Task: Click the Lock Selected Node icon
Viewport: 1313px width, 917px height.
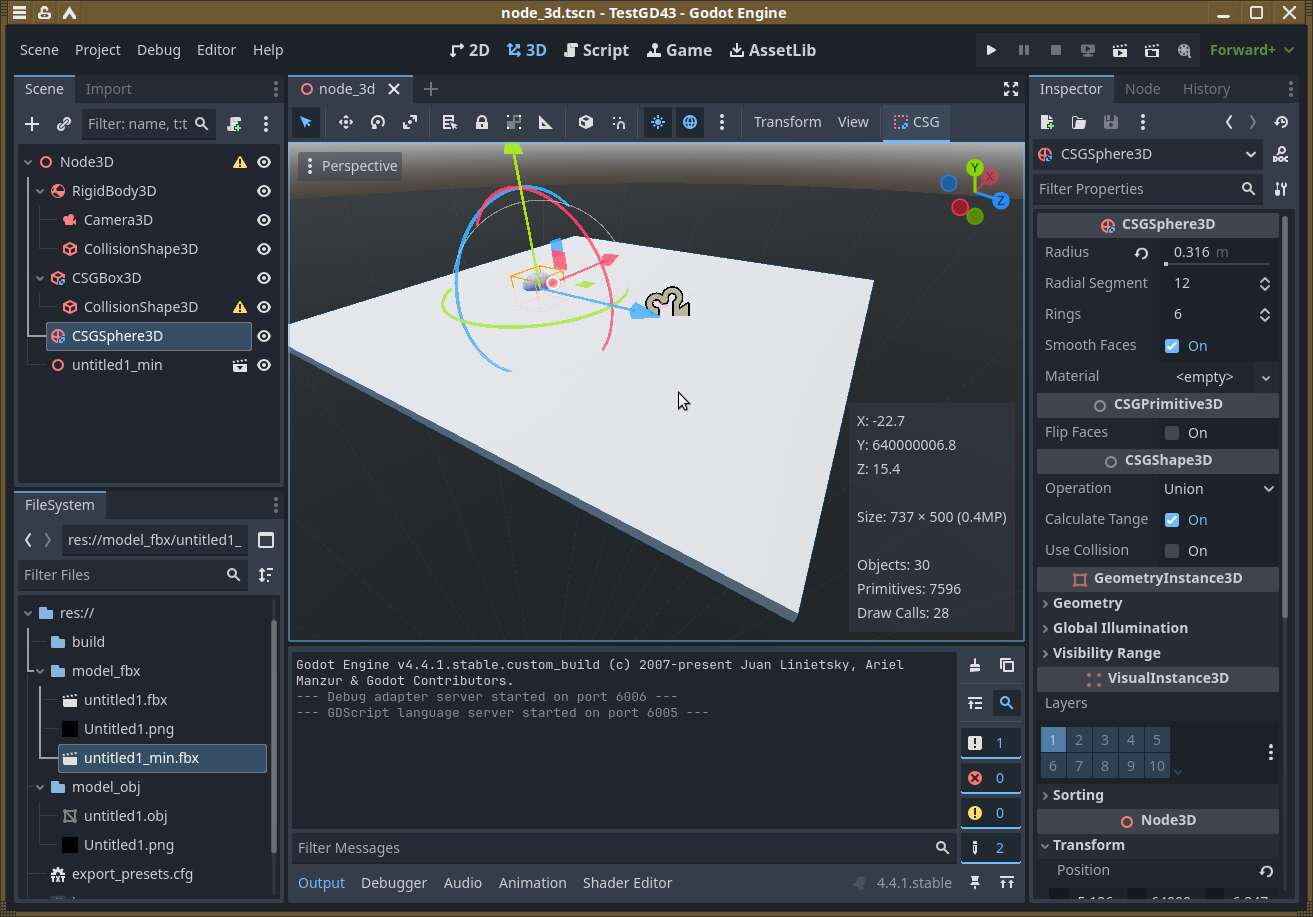Action: 482,122
